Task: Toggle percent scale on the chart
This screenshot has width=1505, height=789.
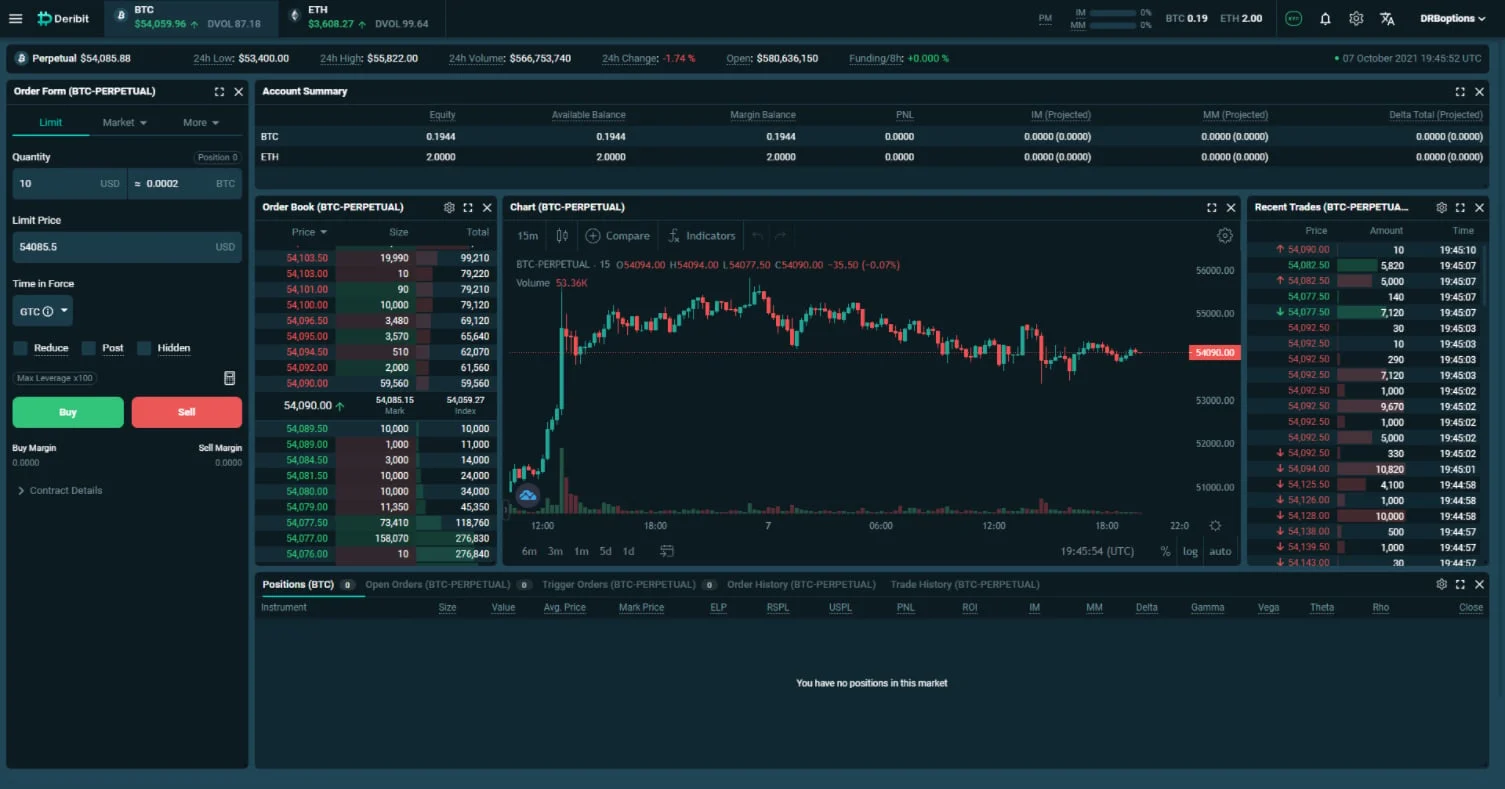Action: pyautogui.click(x=1165, y=551)
